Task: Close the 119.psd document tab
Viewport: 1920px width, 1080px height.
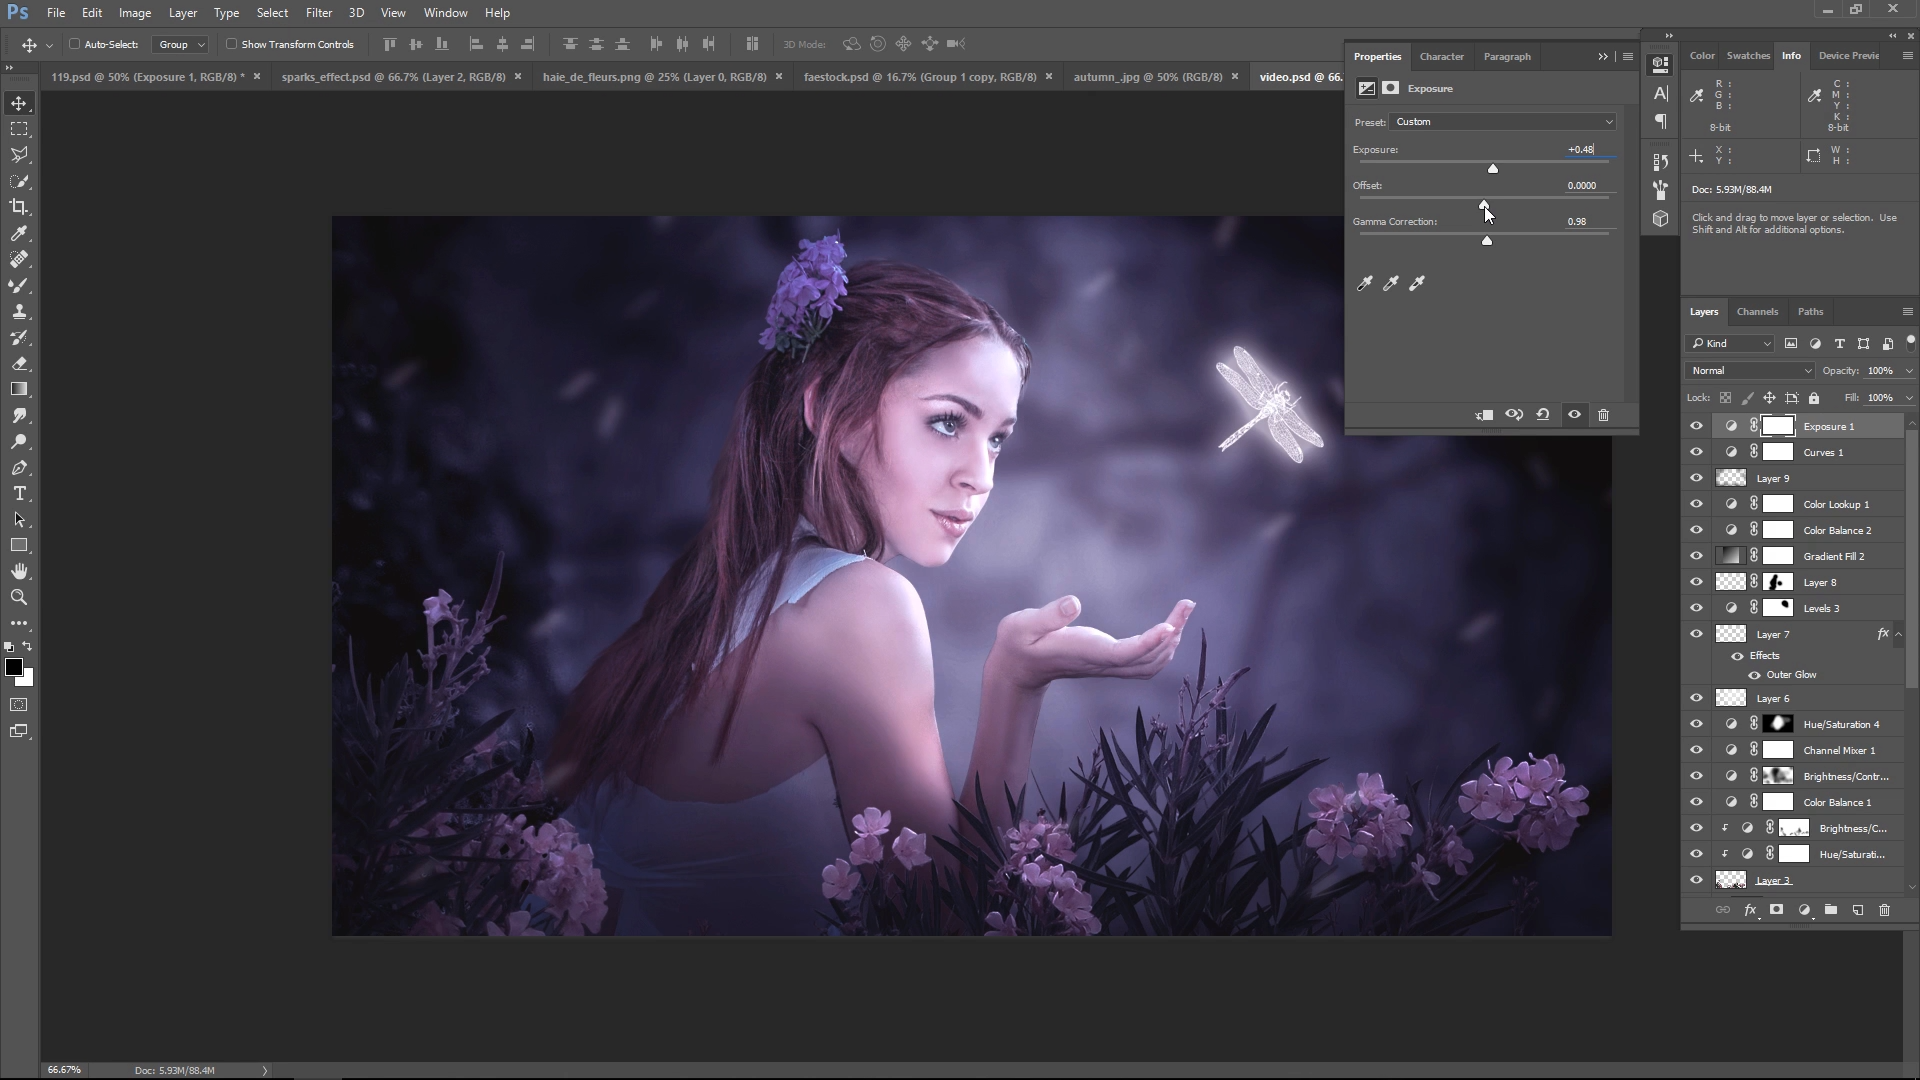Action: coord(257,76)
